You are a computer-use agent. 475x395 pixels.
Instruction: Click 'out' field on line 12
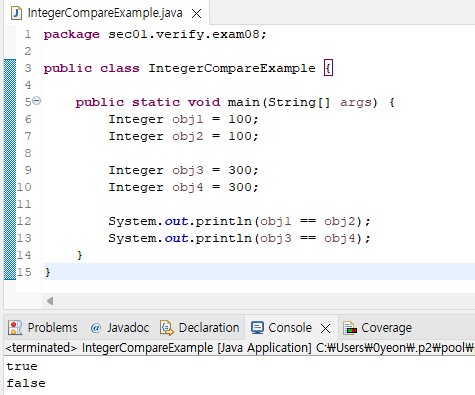pyautogui.click(x=176, y=221)
